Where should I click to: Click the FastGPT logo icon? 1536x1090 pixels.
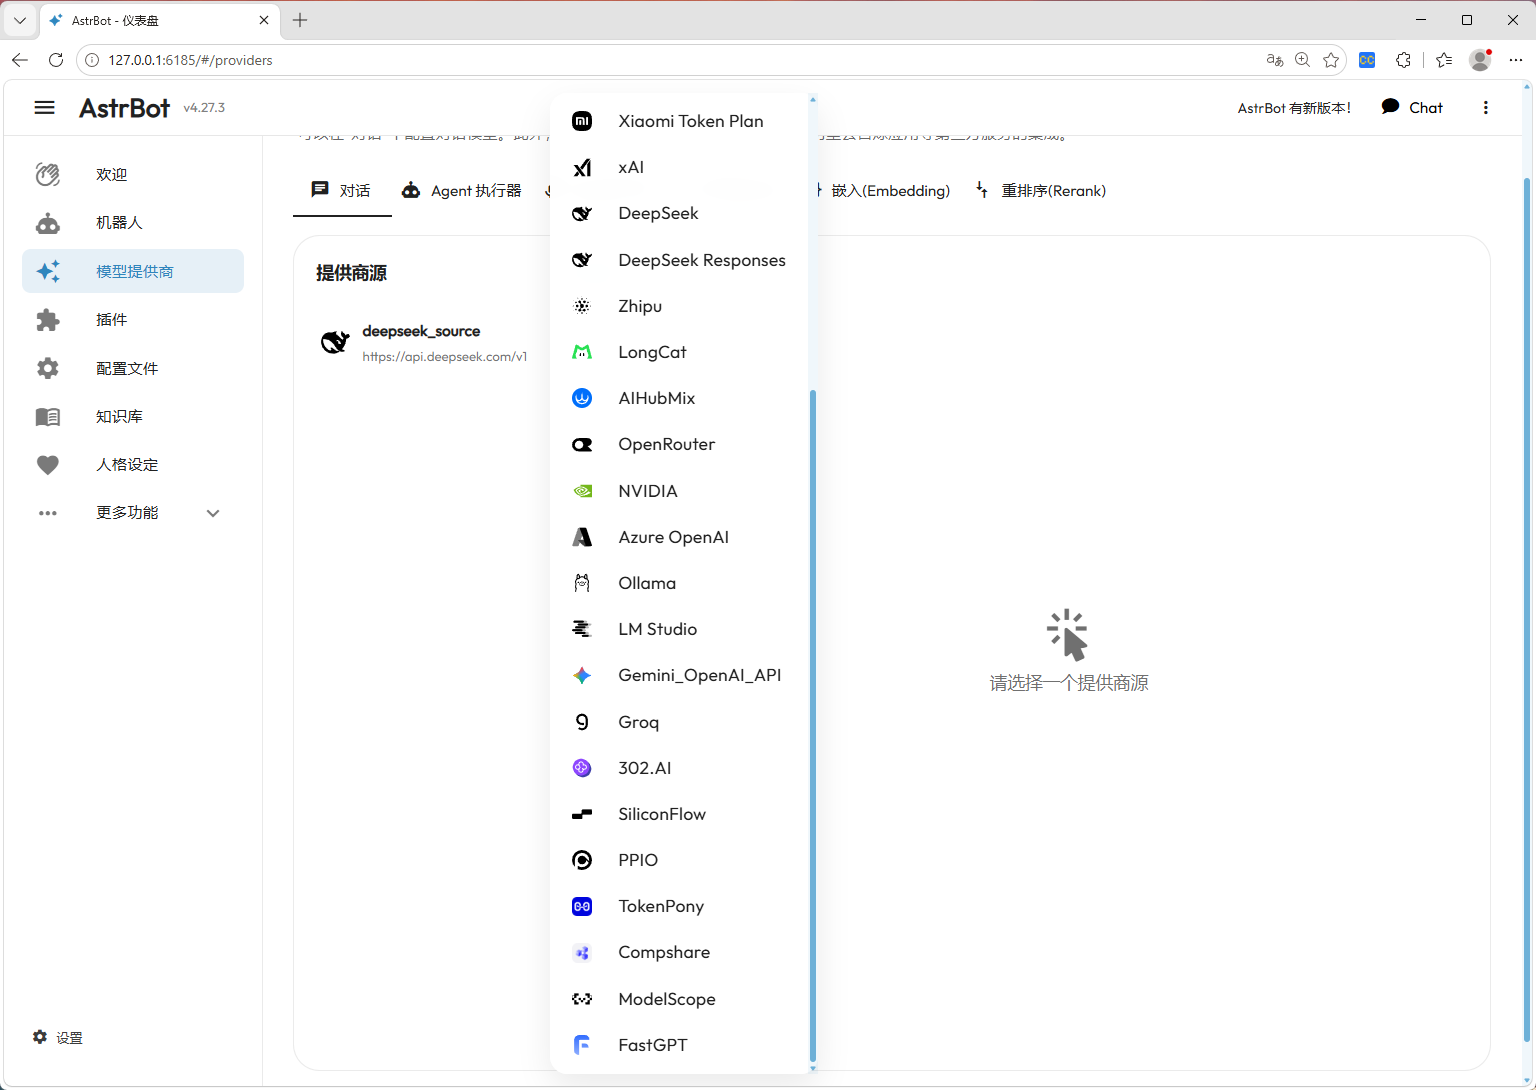pyautogui.click(x=582, y=1045)
